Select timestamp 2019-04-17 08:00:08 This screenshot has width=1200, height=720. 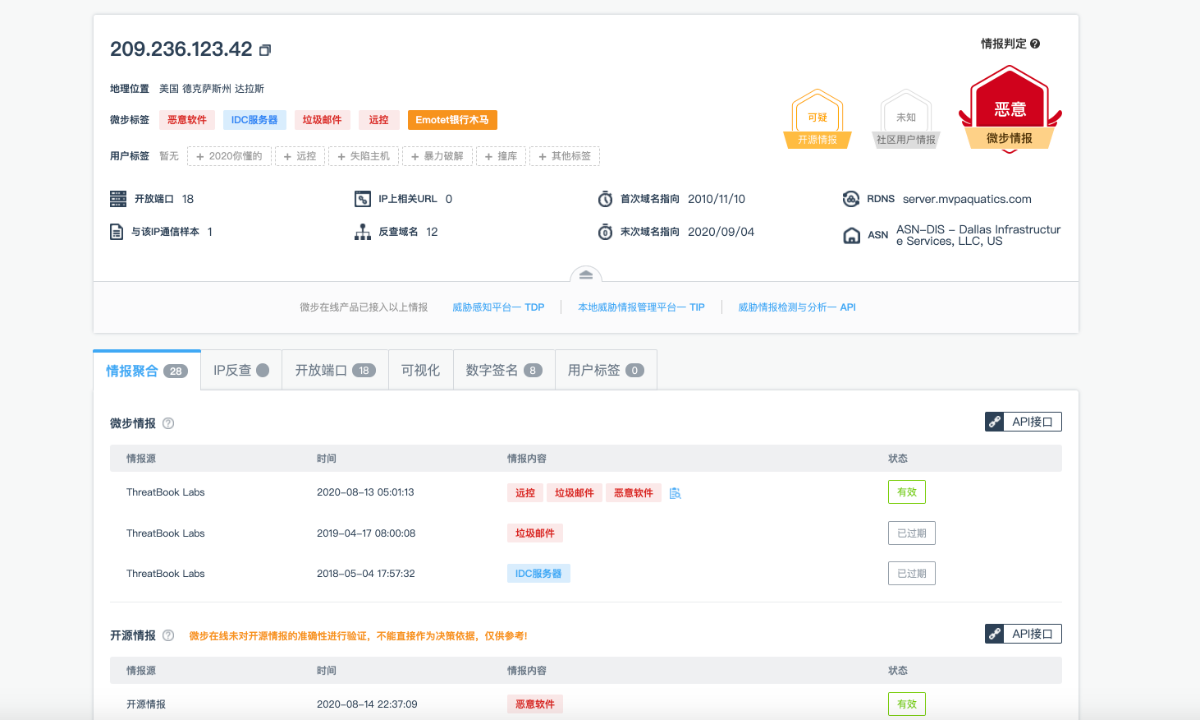365,533
